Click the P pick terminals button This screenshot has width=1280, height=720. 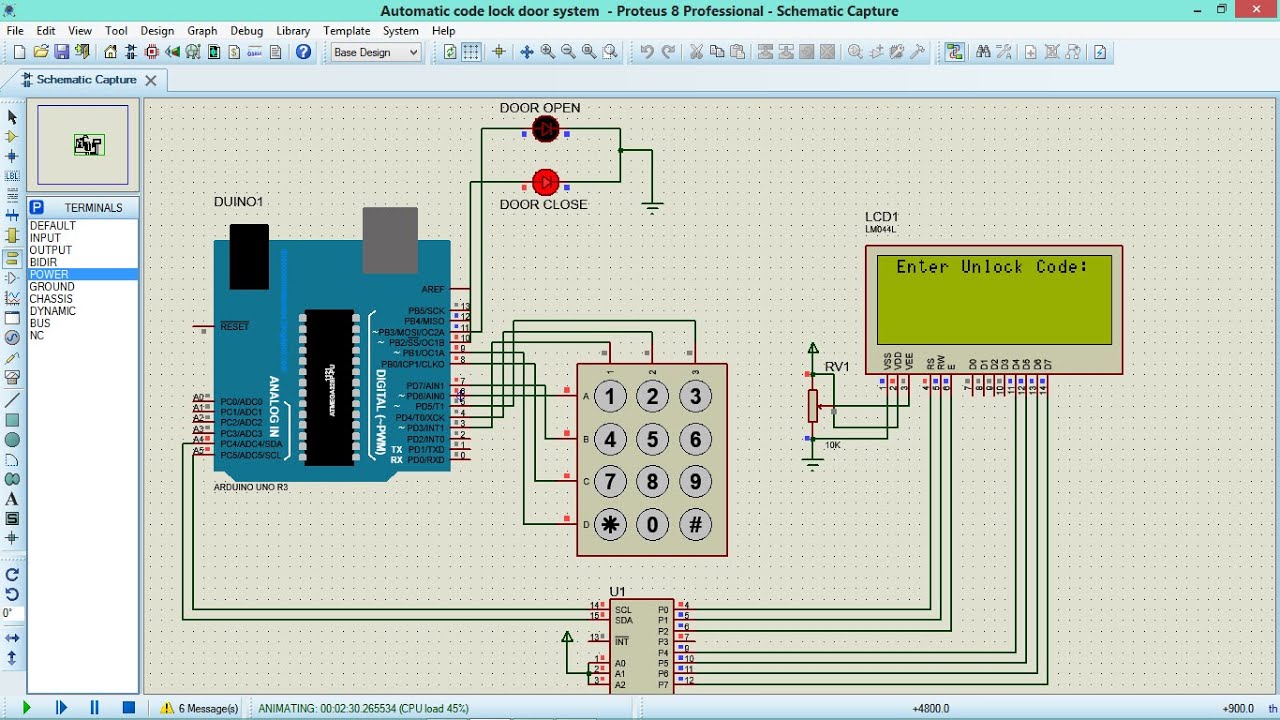click(x=36, y=208)
